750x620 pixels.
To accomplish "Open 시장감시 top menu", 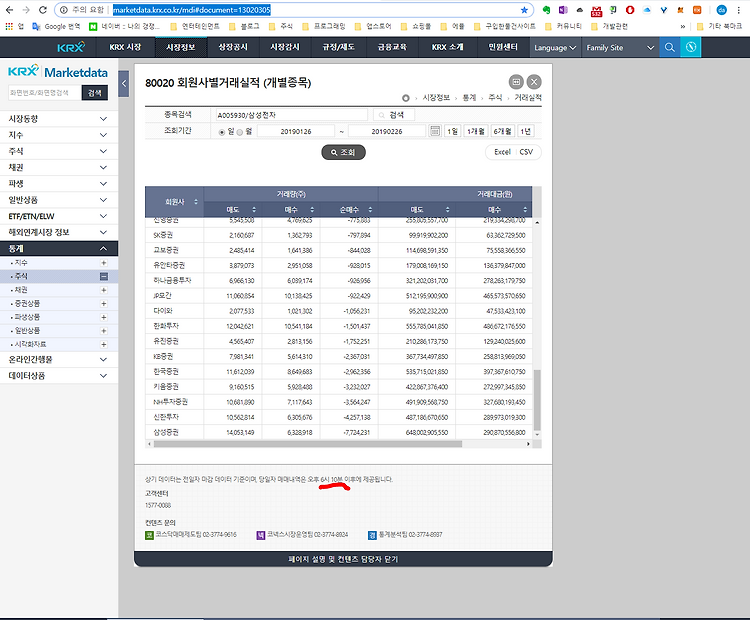I will tap(285, 47).
